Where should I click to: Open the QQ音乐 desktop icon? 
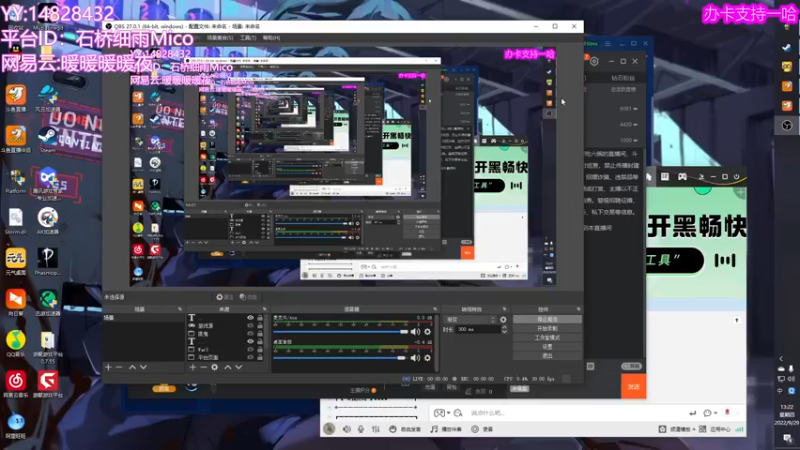pyautogui.click(x=16, y=343)
